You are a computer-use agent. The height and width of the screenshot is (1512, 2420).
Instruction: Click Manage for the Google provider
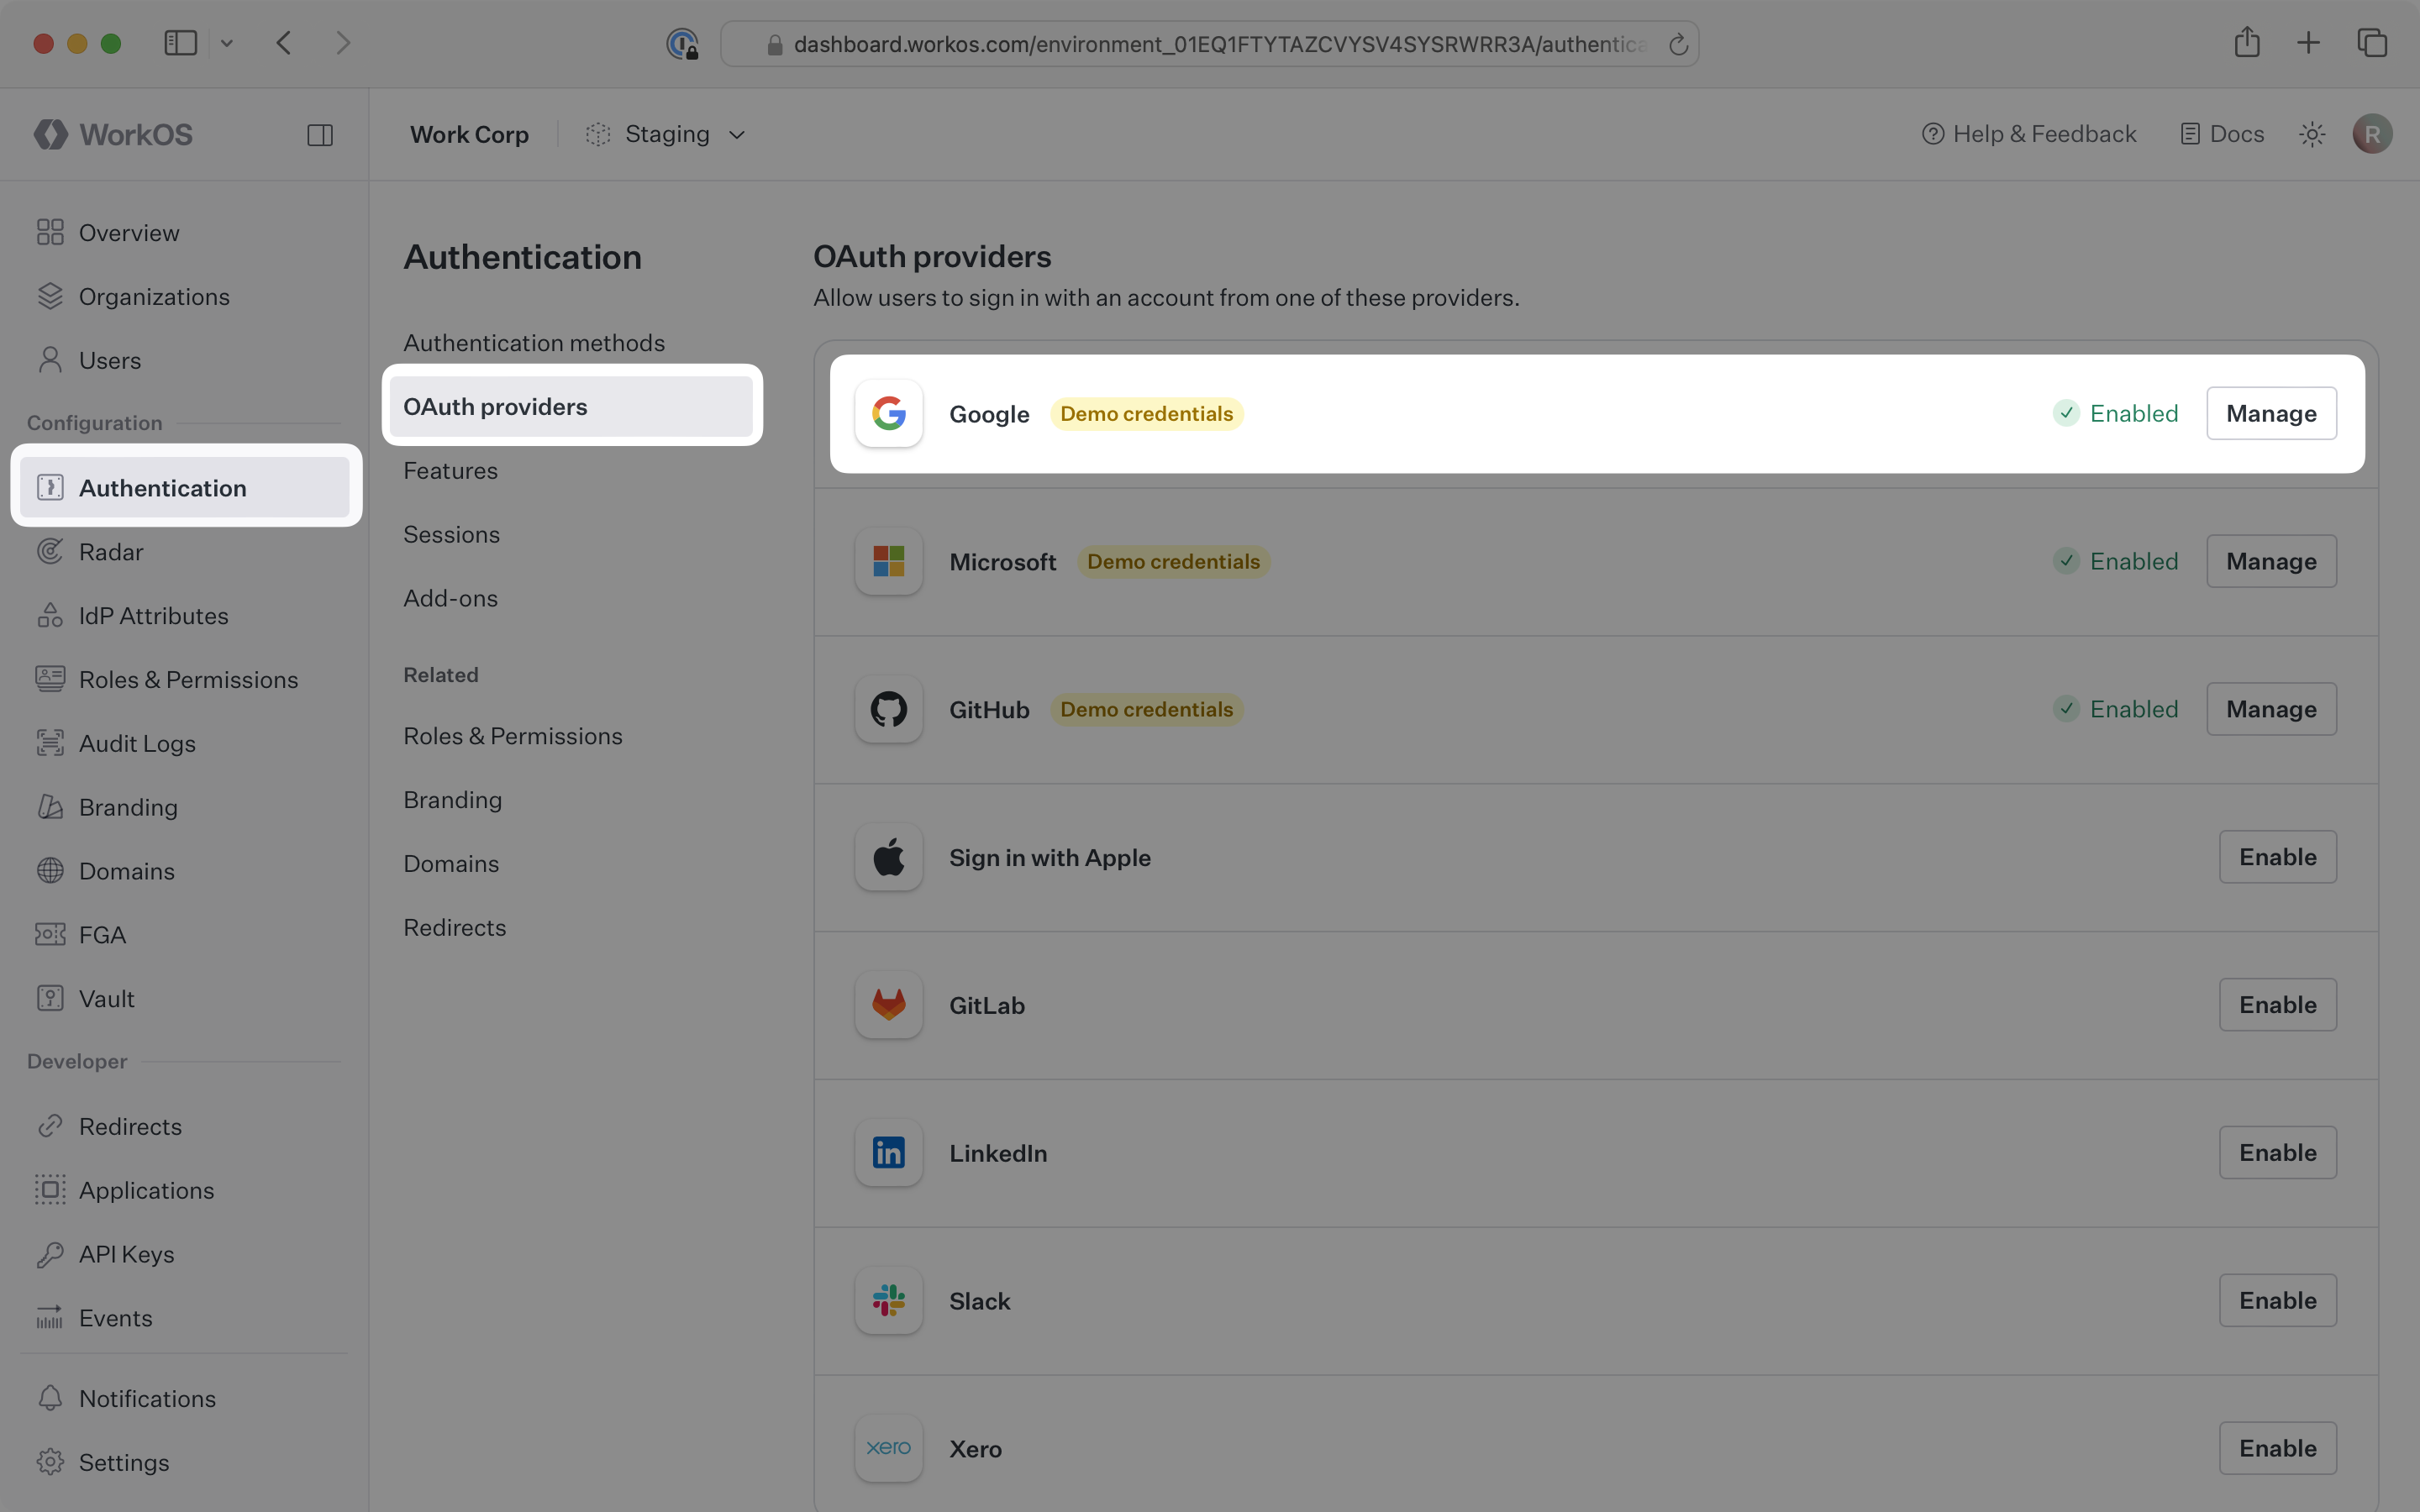click(2270, 413)
